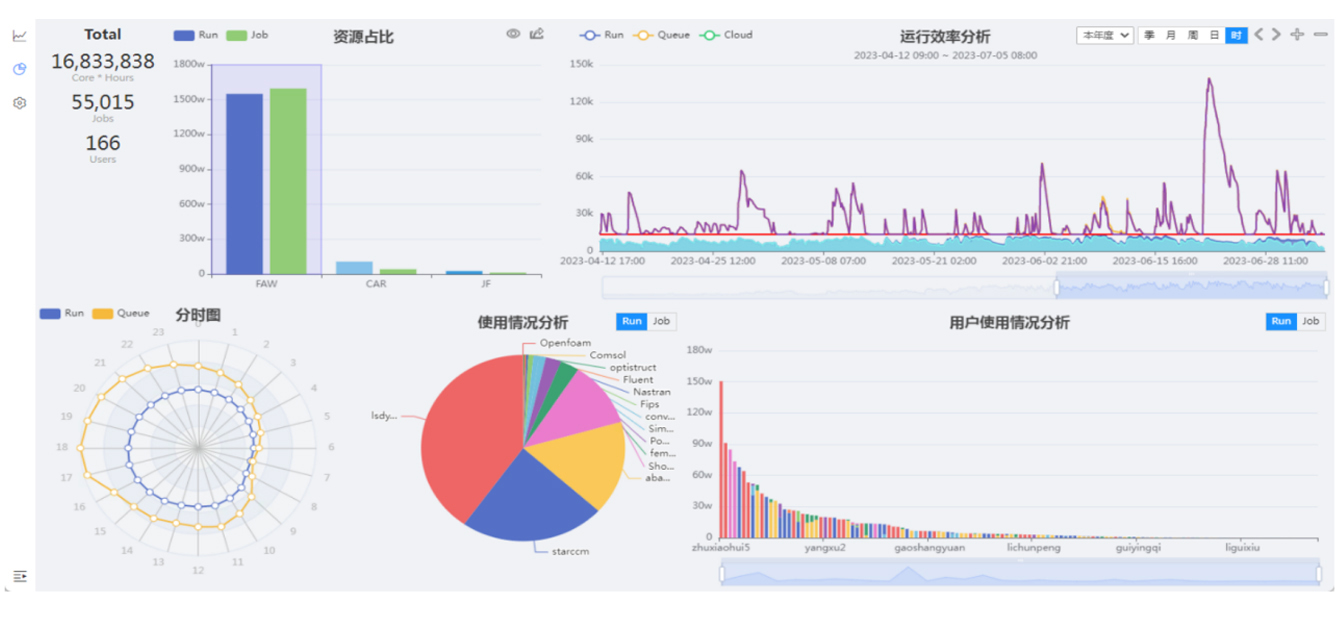Select Job in 使用情况分析 panel
This screenshot has width=1344, height=620.
661,321
